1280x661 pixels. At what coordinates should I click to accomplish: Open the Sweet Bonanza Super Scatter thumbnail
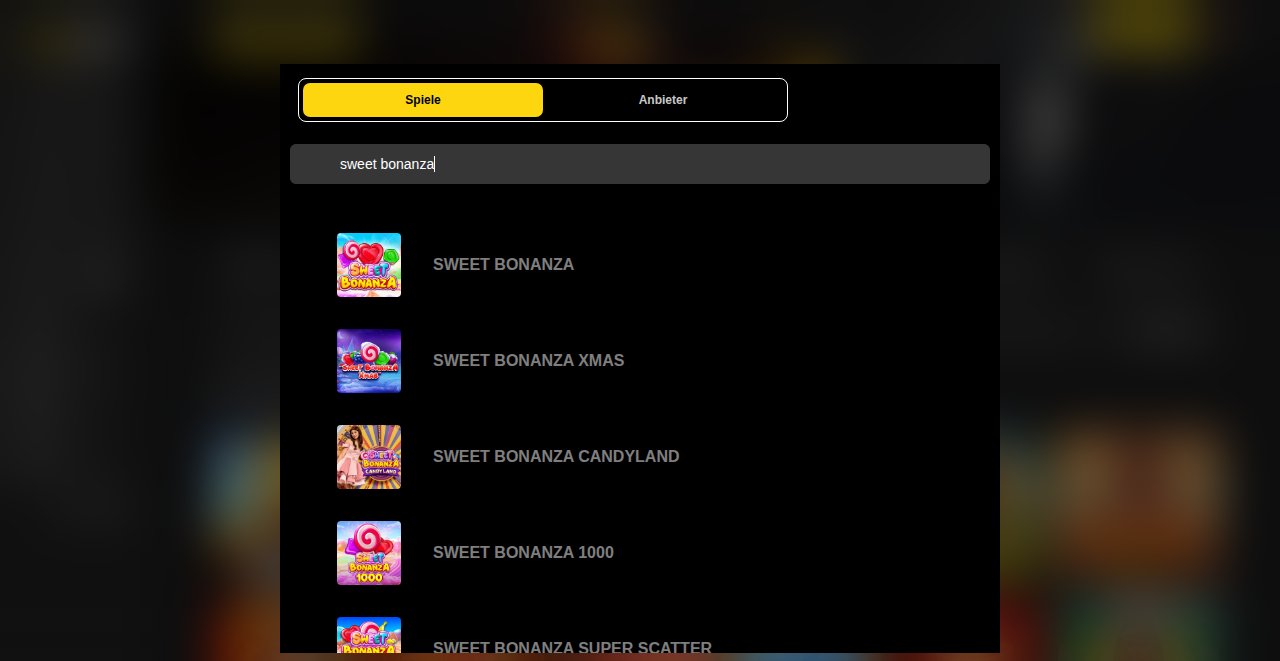click(x=369, y=635)
